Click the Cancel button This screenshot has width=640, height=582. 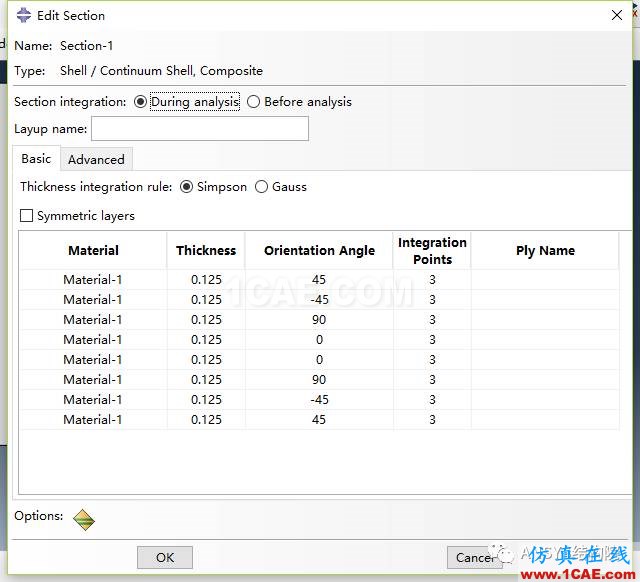click(475, 557)
